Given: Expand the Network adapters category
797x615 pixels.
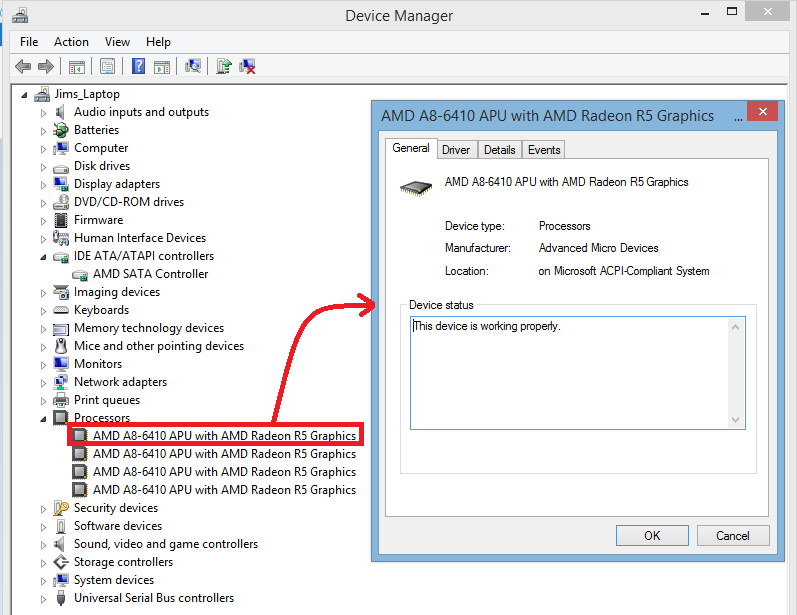Looking at the screenshot, I should click(43, 383).
